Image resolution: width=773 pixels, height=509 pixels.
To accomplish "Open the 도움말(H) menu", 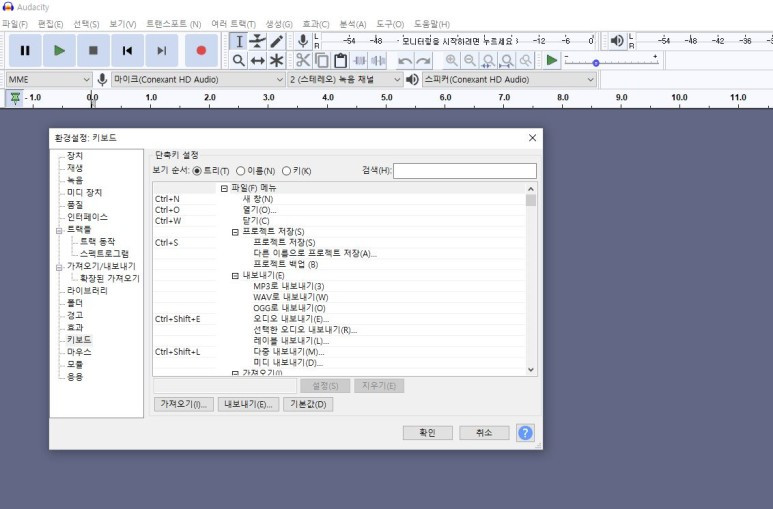I will [431, 24].
